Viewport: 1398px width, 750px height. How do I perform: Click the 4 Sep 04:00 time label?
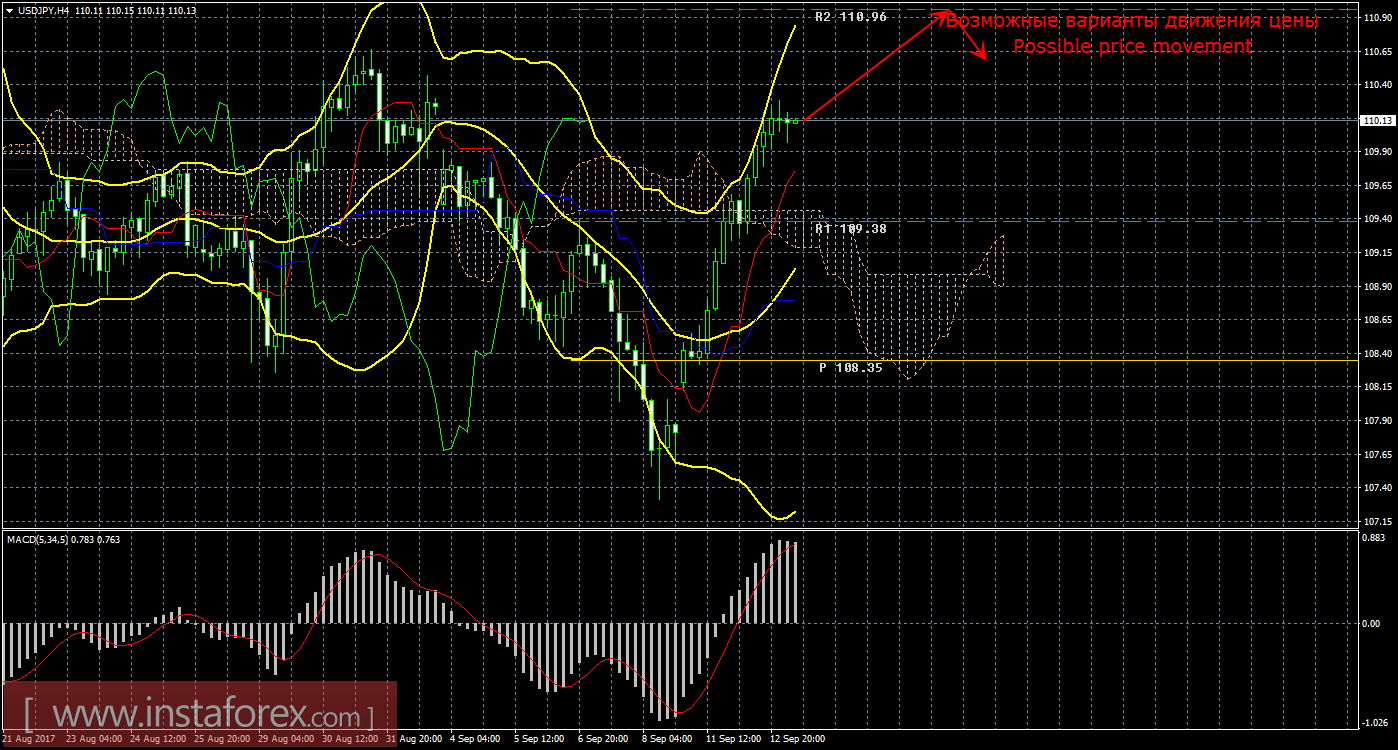(x=473, y=739)
